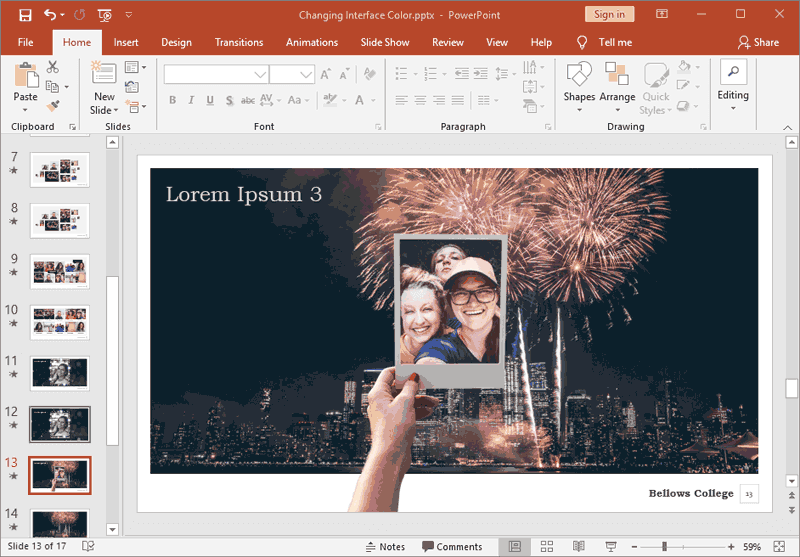Click Zoom Out minus icon

point(634,547)
